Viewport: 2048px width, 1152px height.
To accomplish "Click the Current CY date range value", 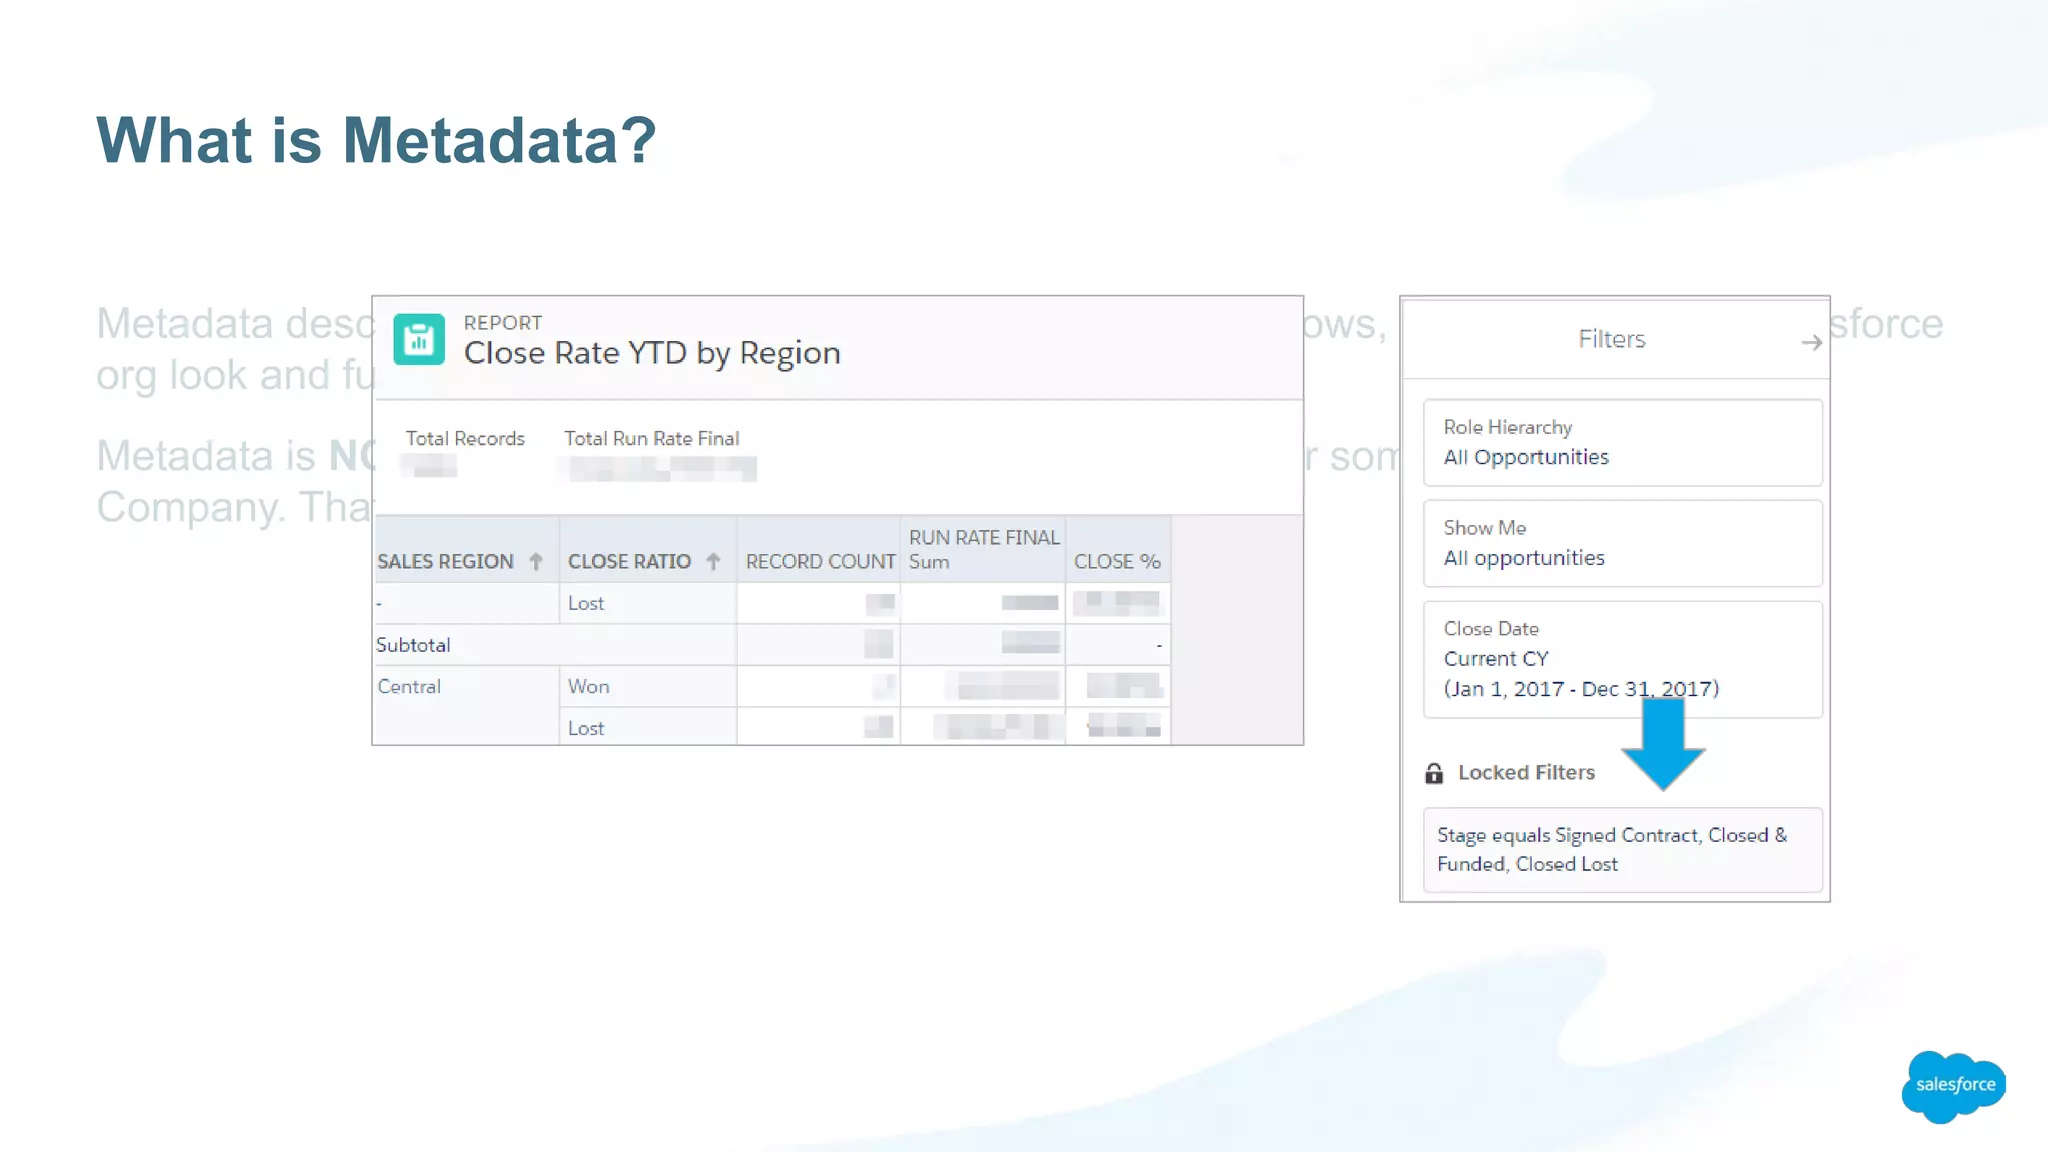I will click(x=1581, y=674).
